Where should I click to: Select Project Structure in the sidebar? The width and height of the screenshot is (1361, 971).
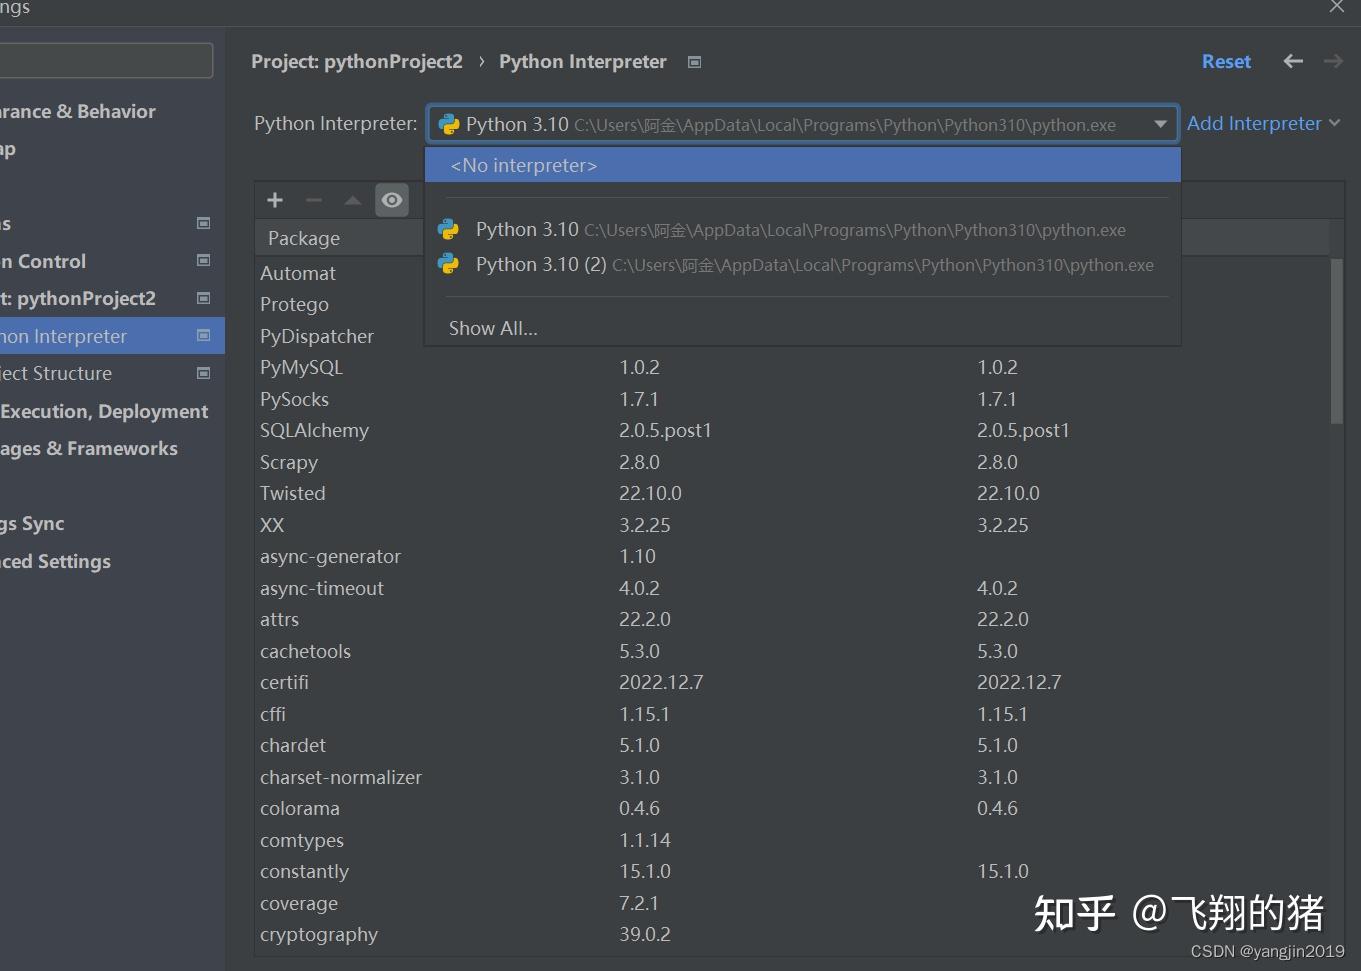[x=56, y=373]
